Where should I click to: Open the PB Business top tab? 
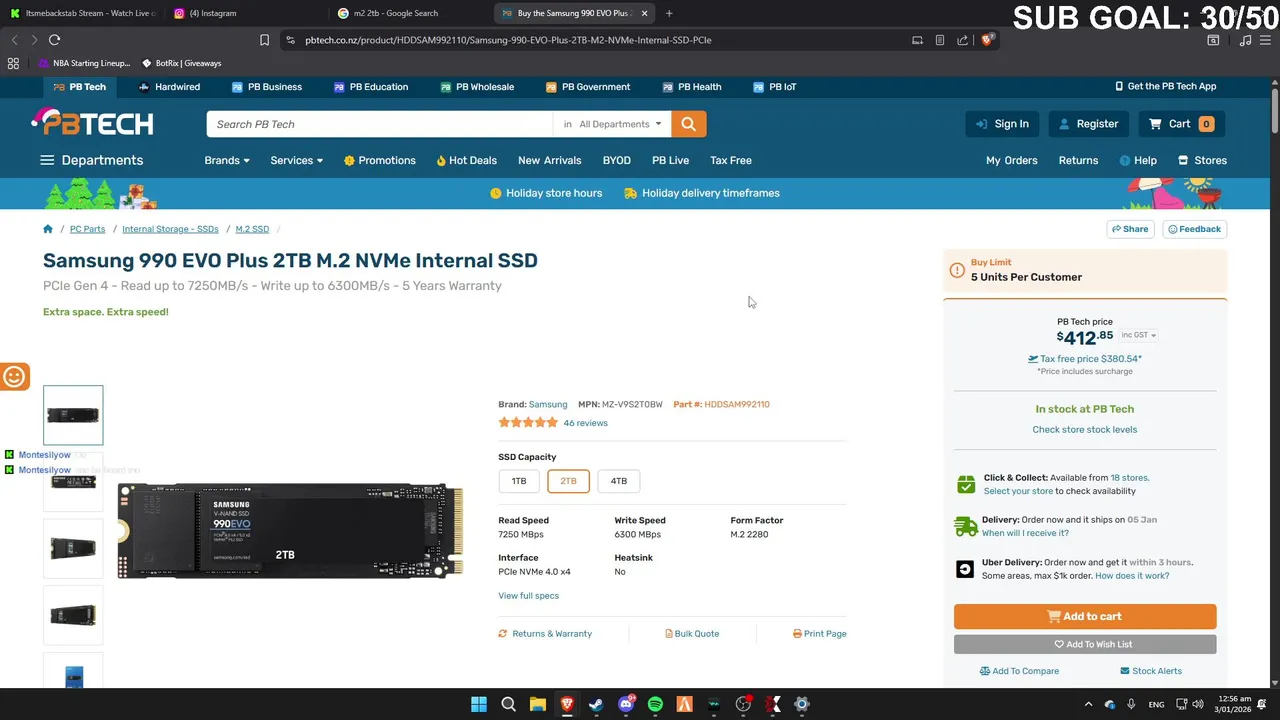click(266, 87)
